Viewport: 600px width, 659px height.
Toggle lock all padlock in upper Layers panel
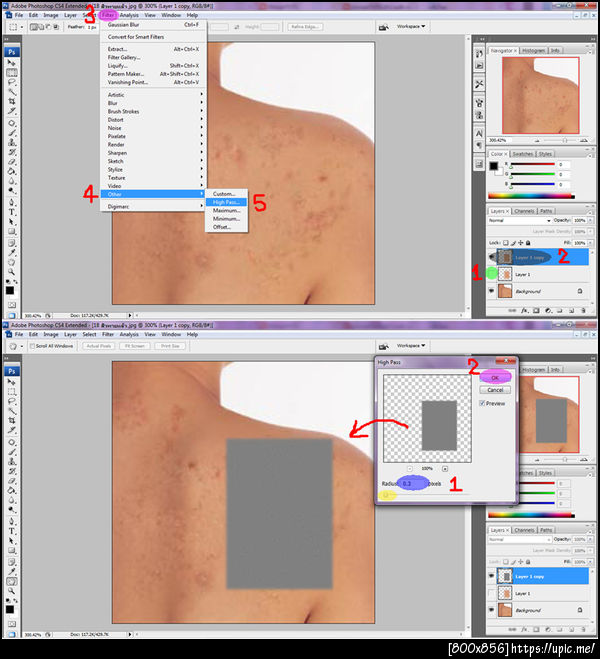pyautogui.click(x=528, y=243)
